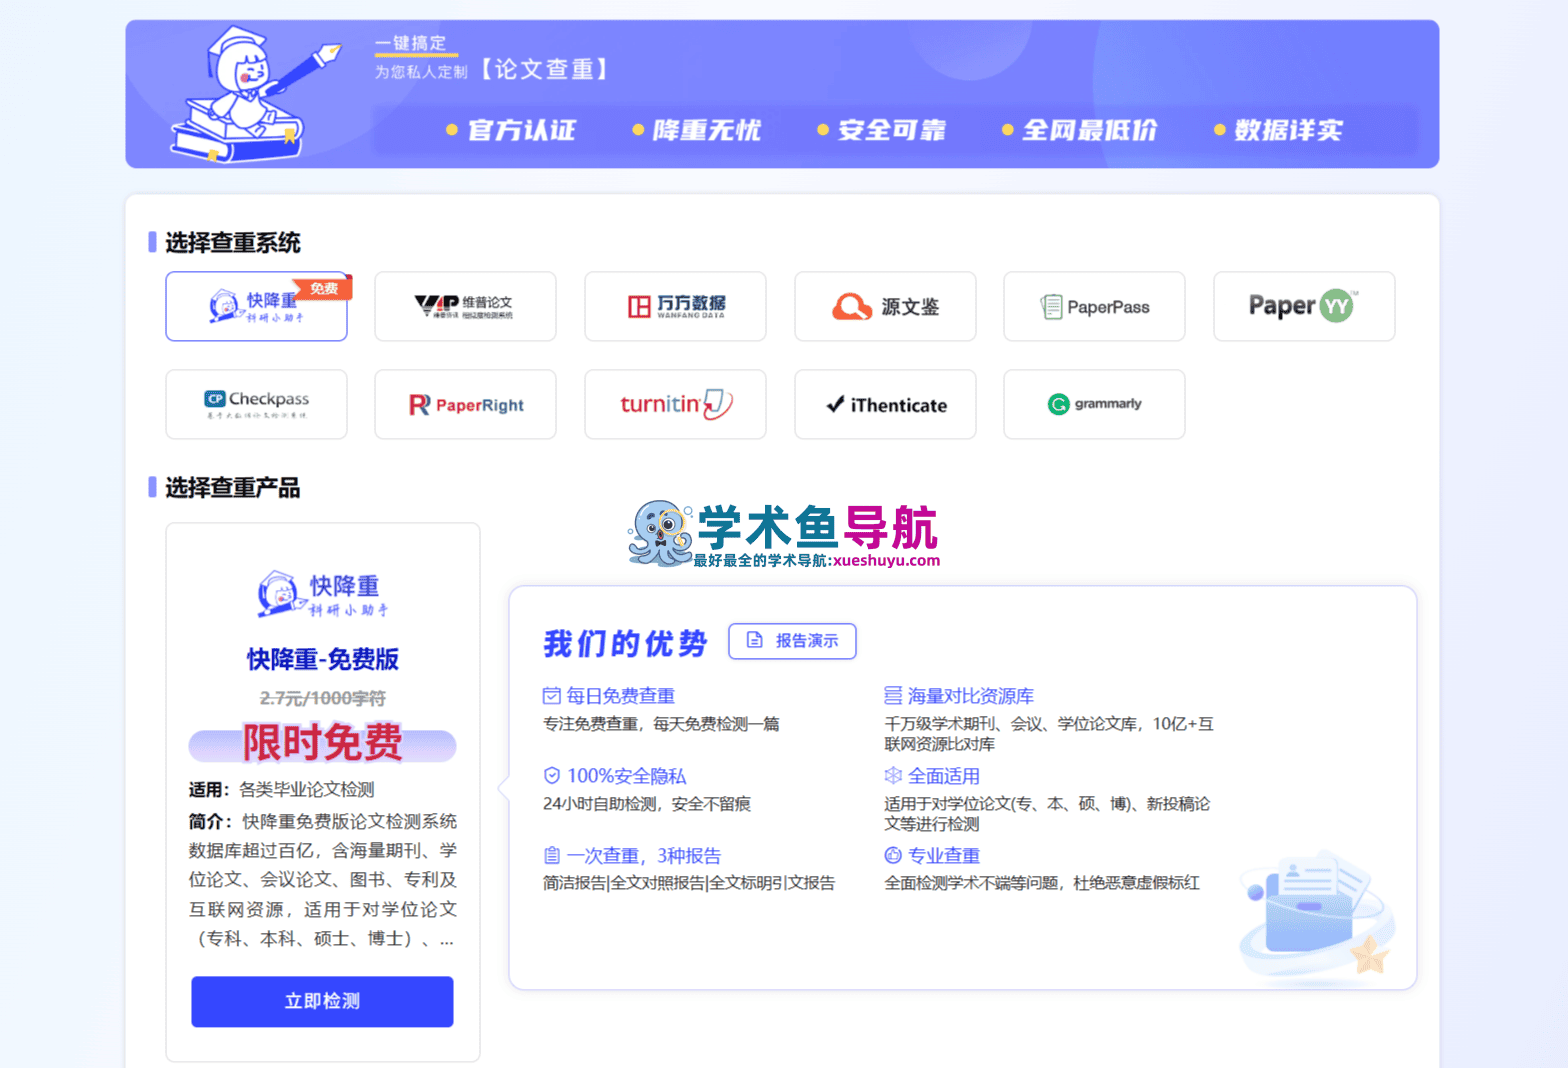Select the grammarly system card

tap(1094, 404)
